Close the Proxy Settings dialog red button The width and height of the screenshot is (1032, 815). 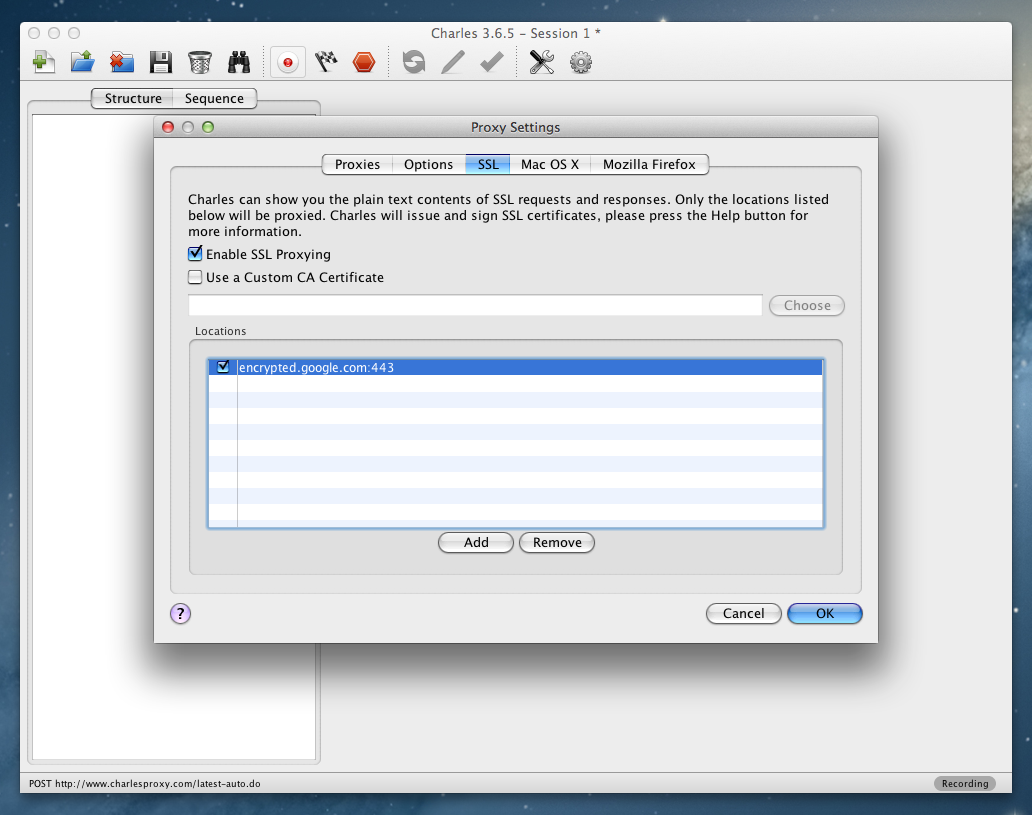pos(168,127)
